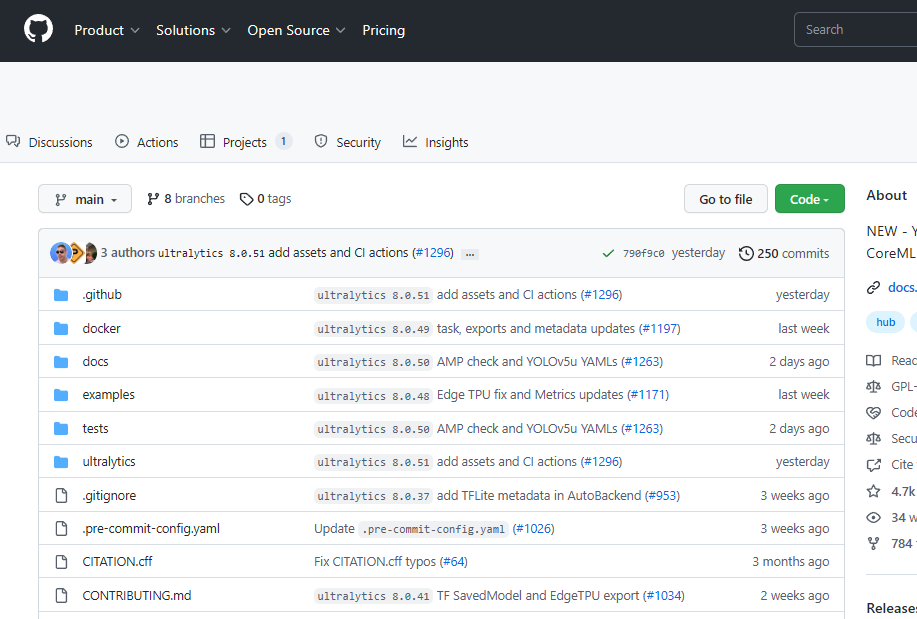The width and height of the screenshot is (917, 619).
Task: Click the third author avatar in commit row
Action: [x=91, y=253]
